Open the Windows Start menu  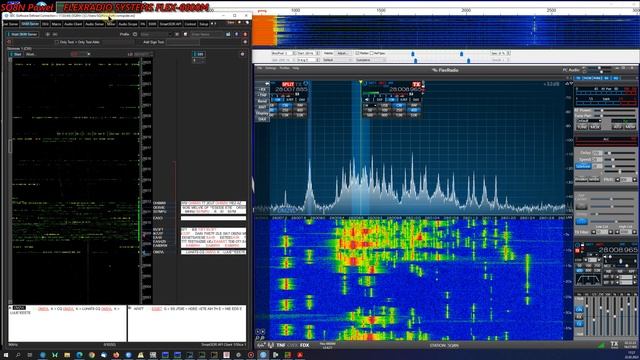(x=6, y=355)
